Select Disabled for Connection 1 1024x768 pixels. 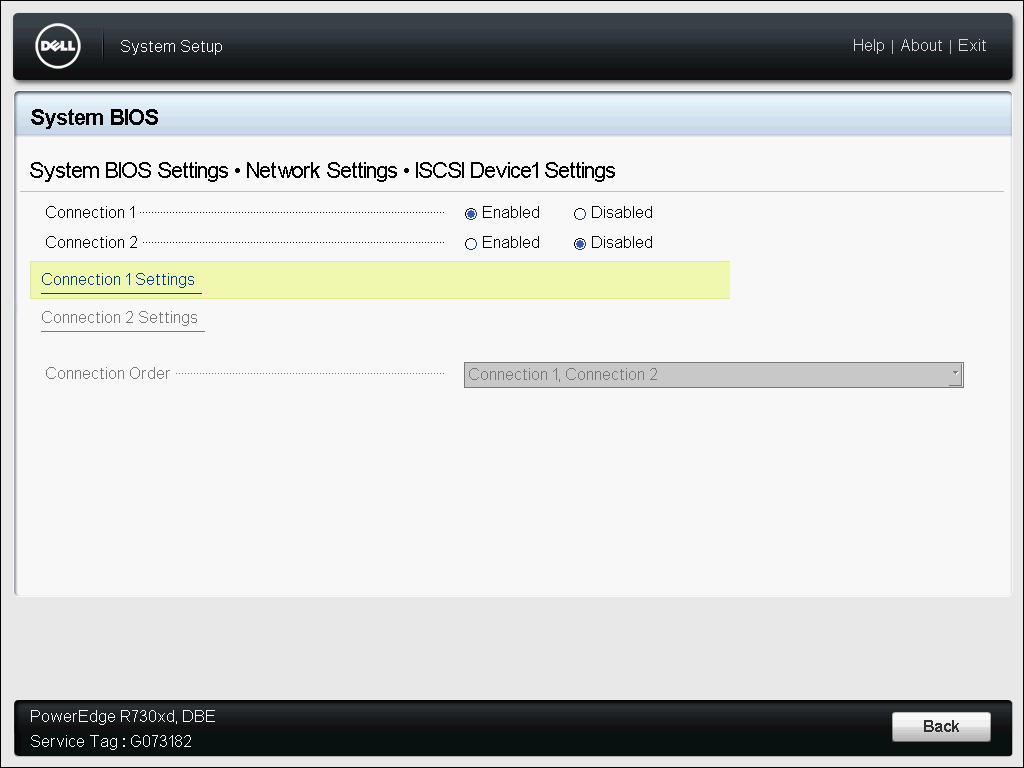(580, 214)
